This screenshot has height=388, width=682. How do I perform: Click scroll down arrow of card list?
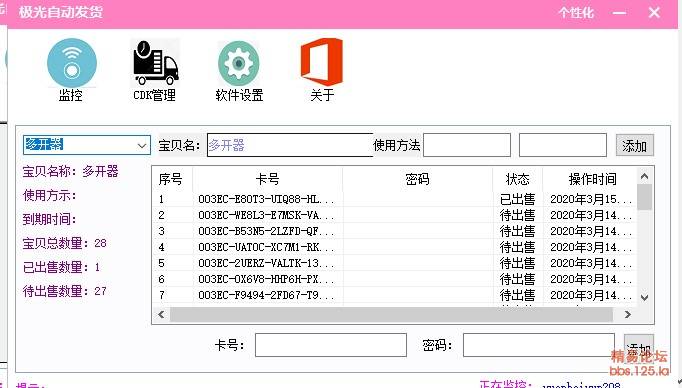[x=645, y=298]
